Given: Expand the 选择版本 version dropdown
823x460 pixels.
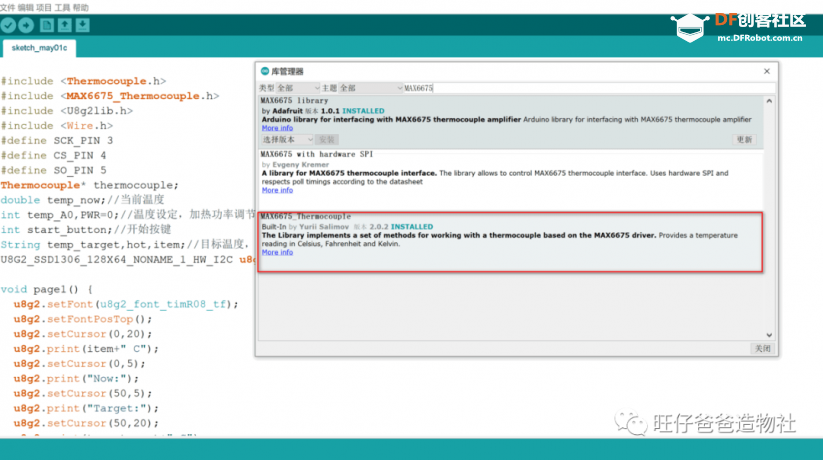Looking at the screenshot, I should click(x=287, y=139).
